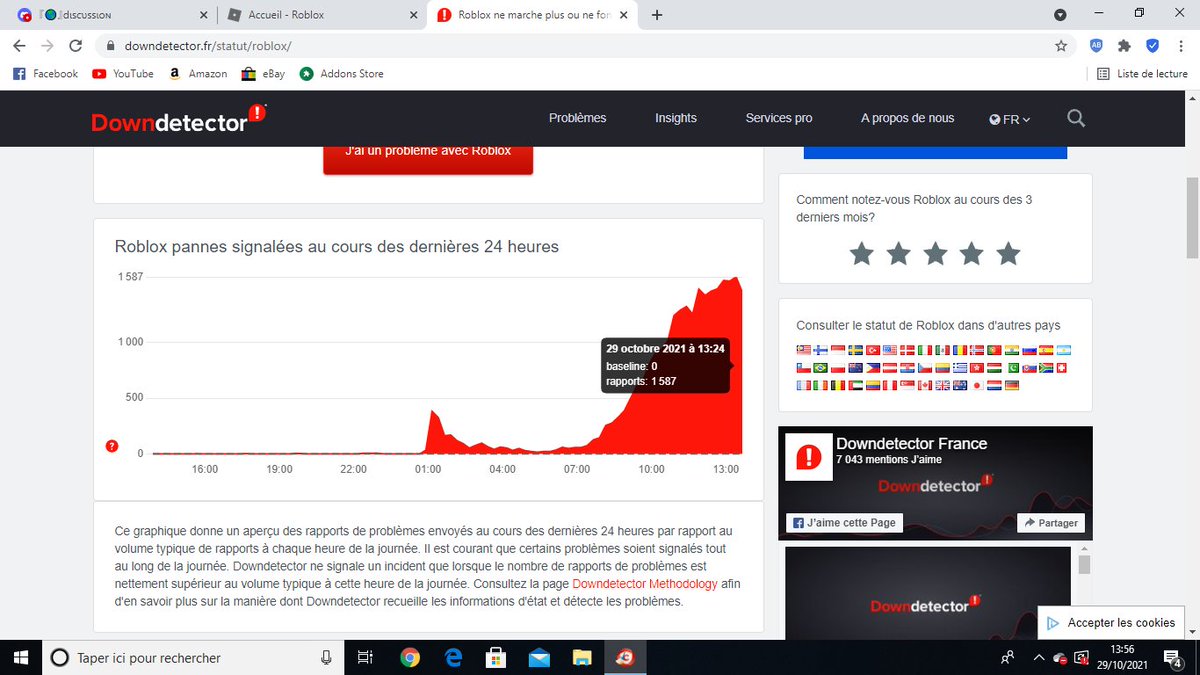
Task: Open the Chrome extensions puzzle icon
Action: 1124,46
